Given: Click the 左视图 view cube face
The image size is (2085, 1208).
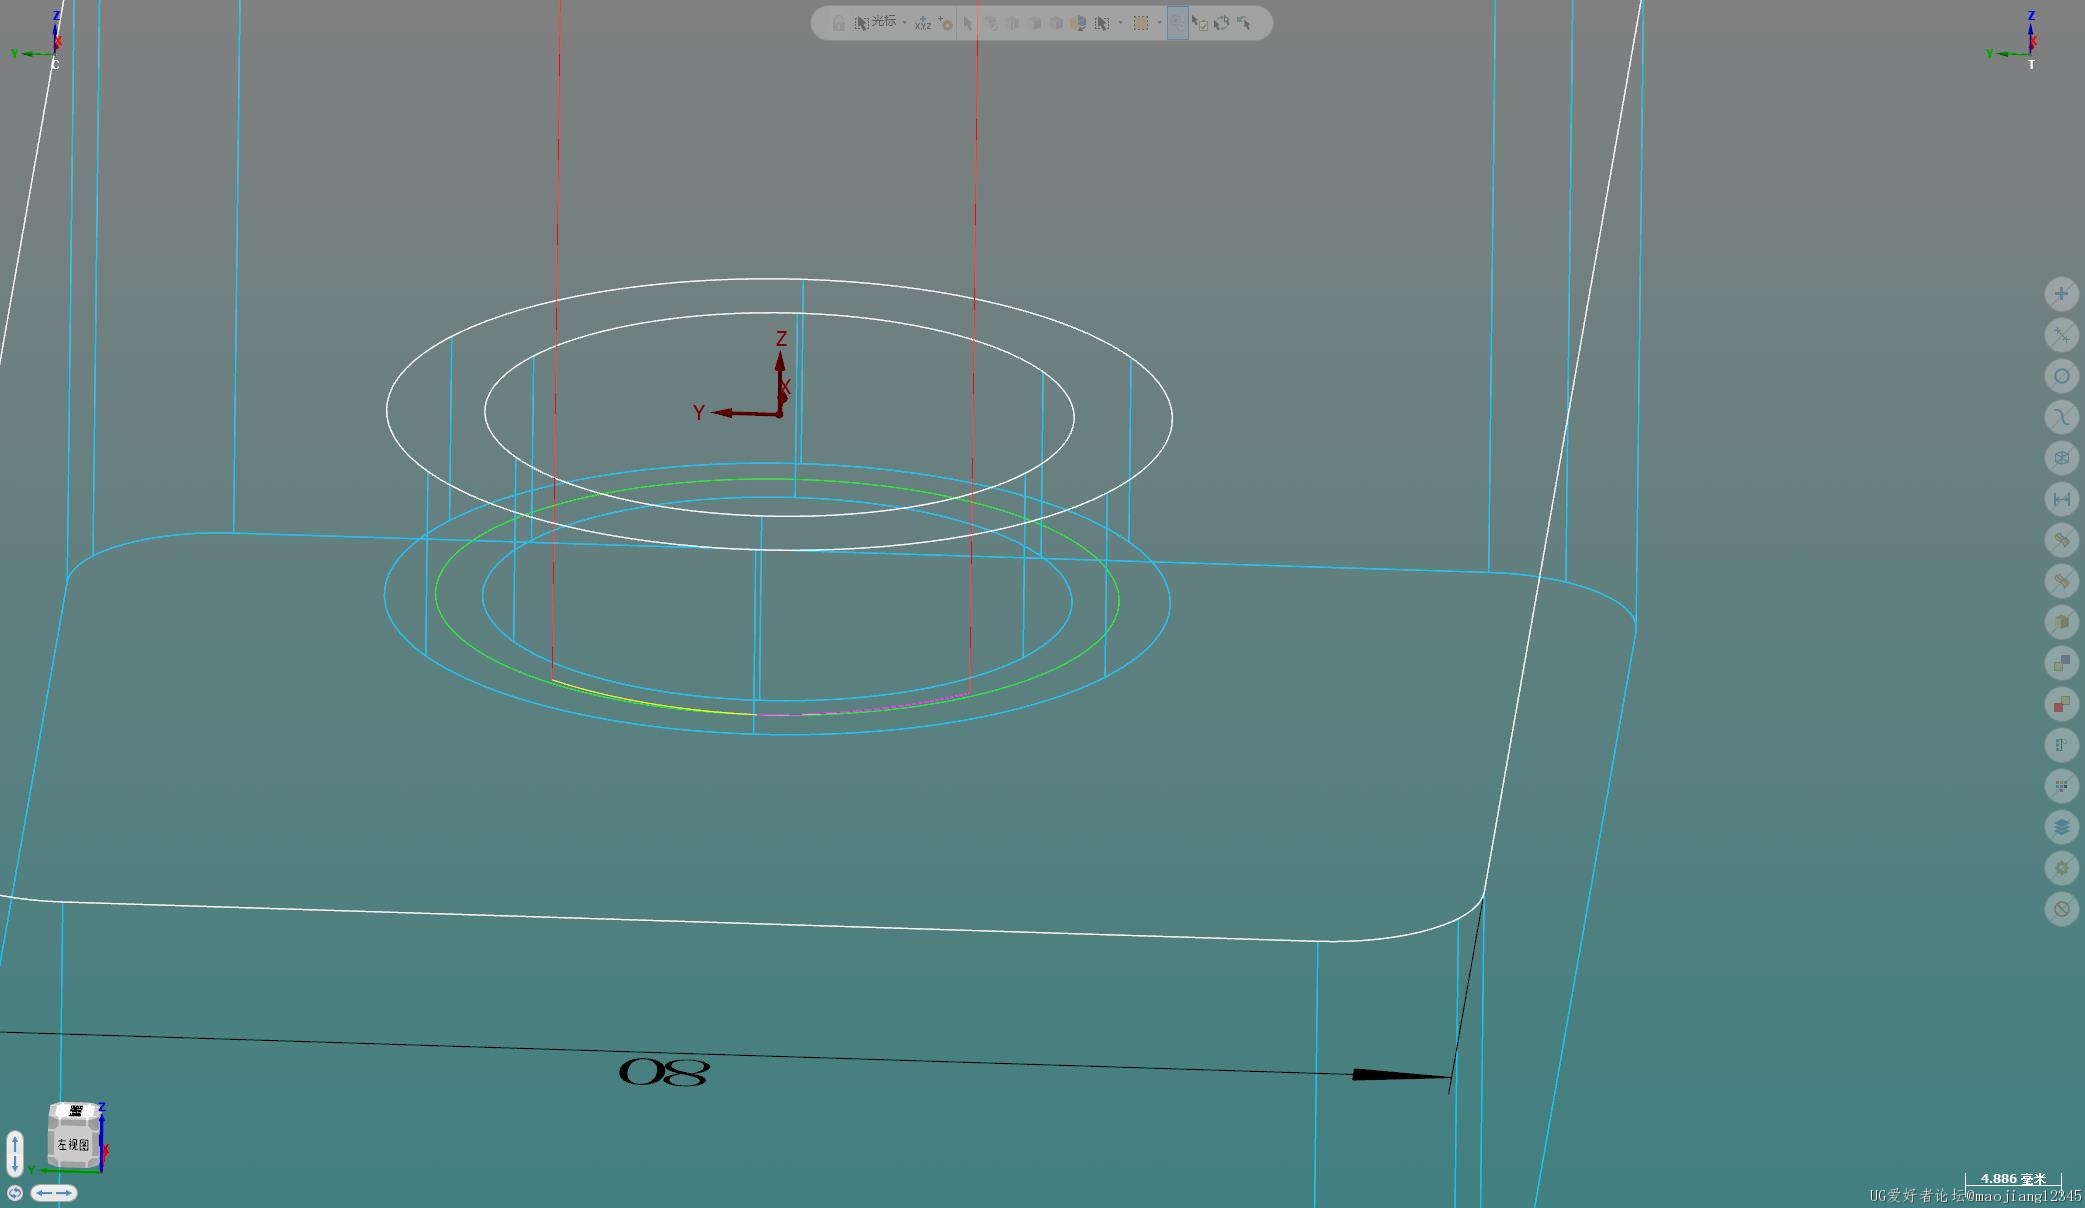Looking at the screenshot, I should point(72,1144).
